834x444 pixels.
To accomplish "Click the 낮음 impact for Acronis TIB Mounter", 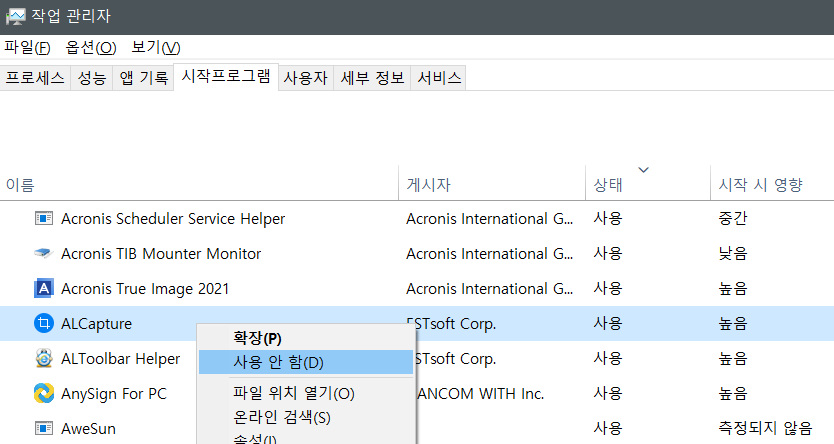I will click(732, 253).
